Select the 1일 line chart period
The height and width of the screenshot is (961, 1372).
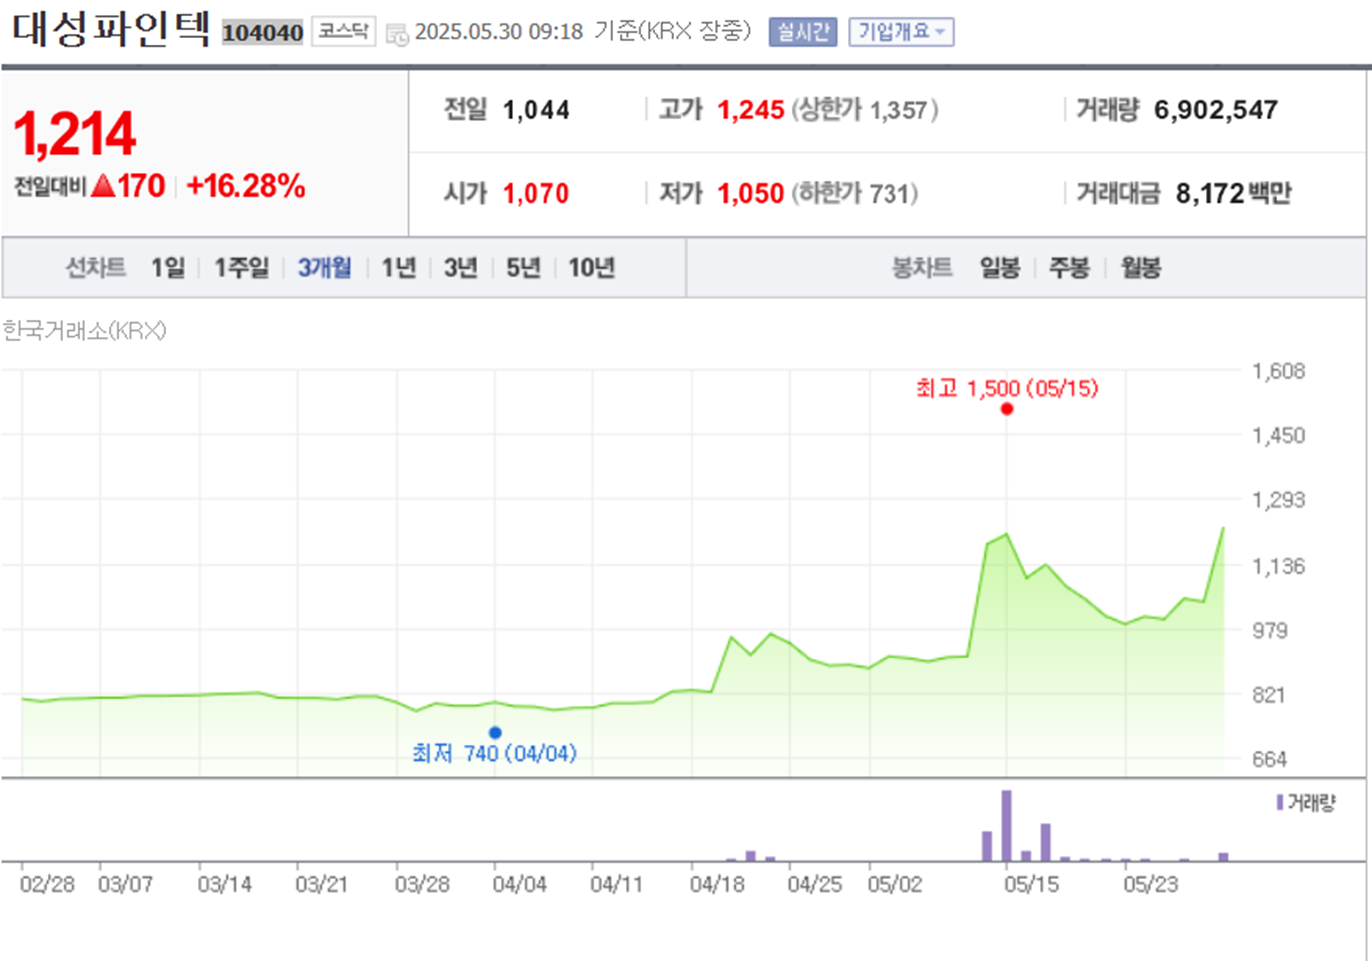(168, 268)
